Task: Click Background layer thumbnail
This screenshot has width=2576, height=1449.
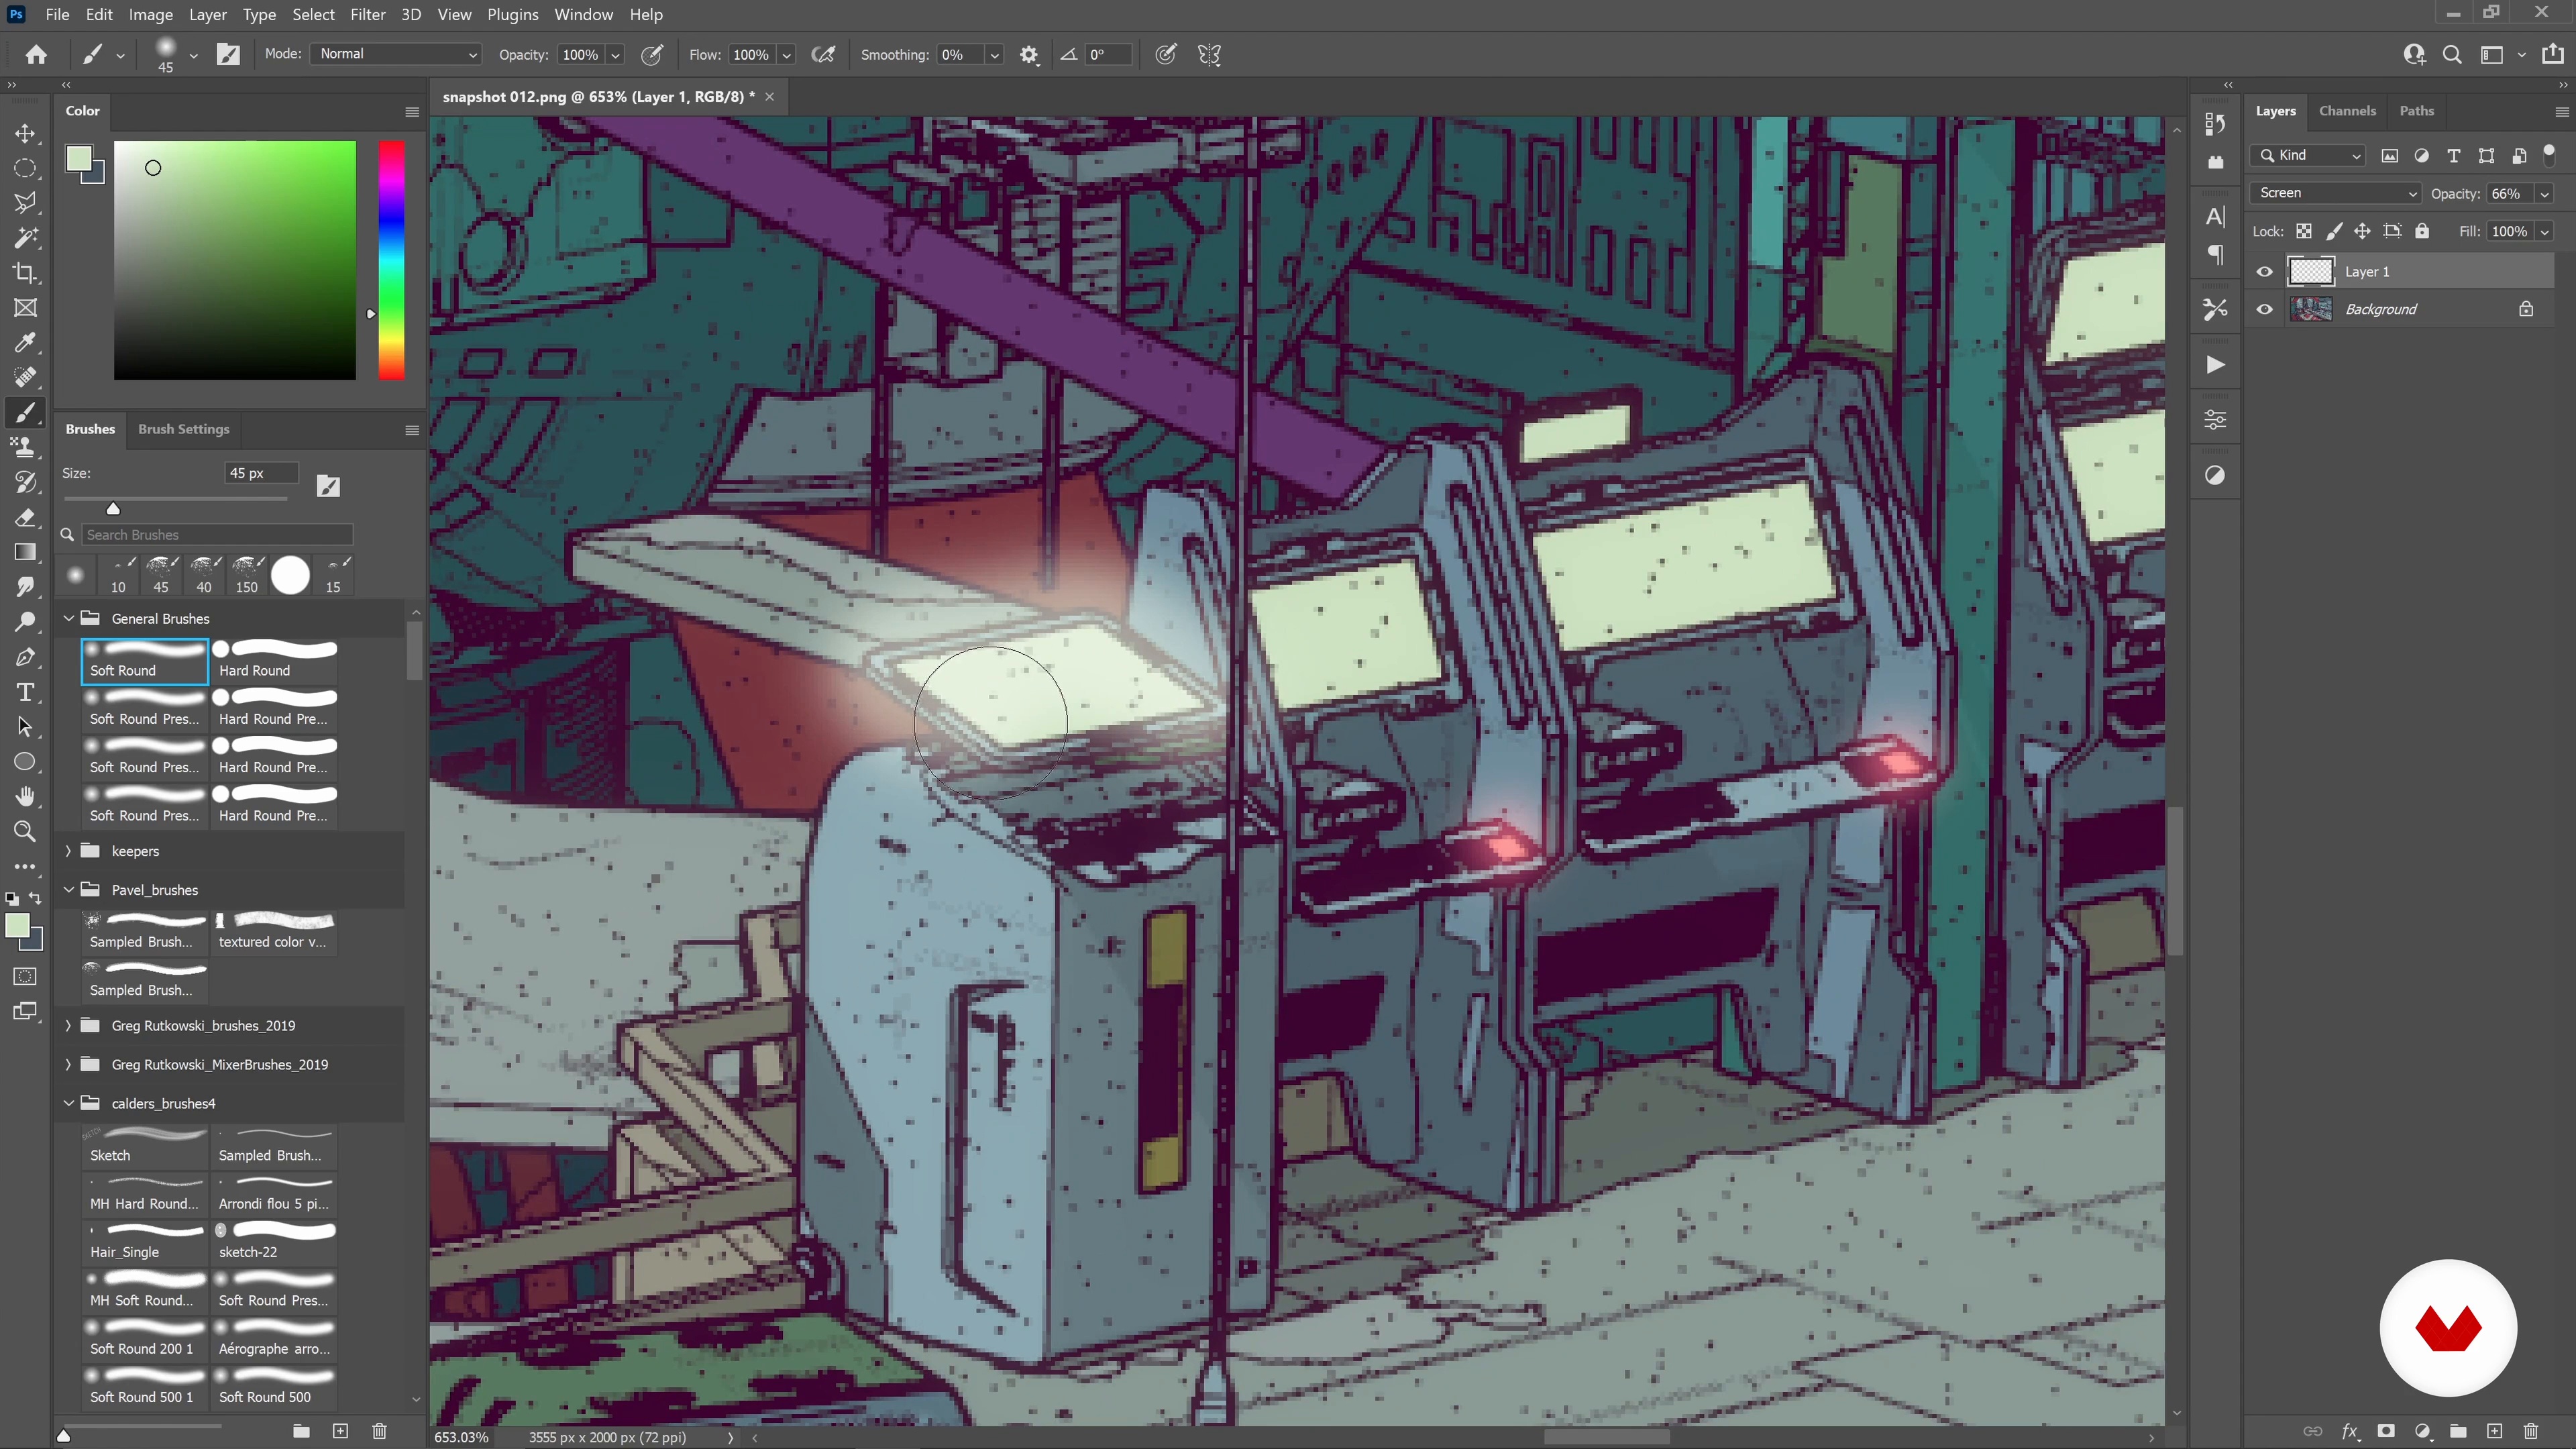Action: click(2310, 309)
